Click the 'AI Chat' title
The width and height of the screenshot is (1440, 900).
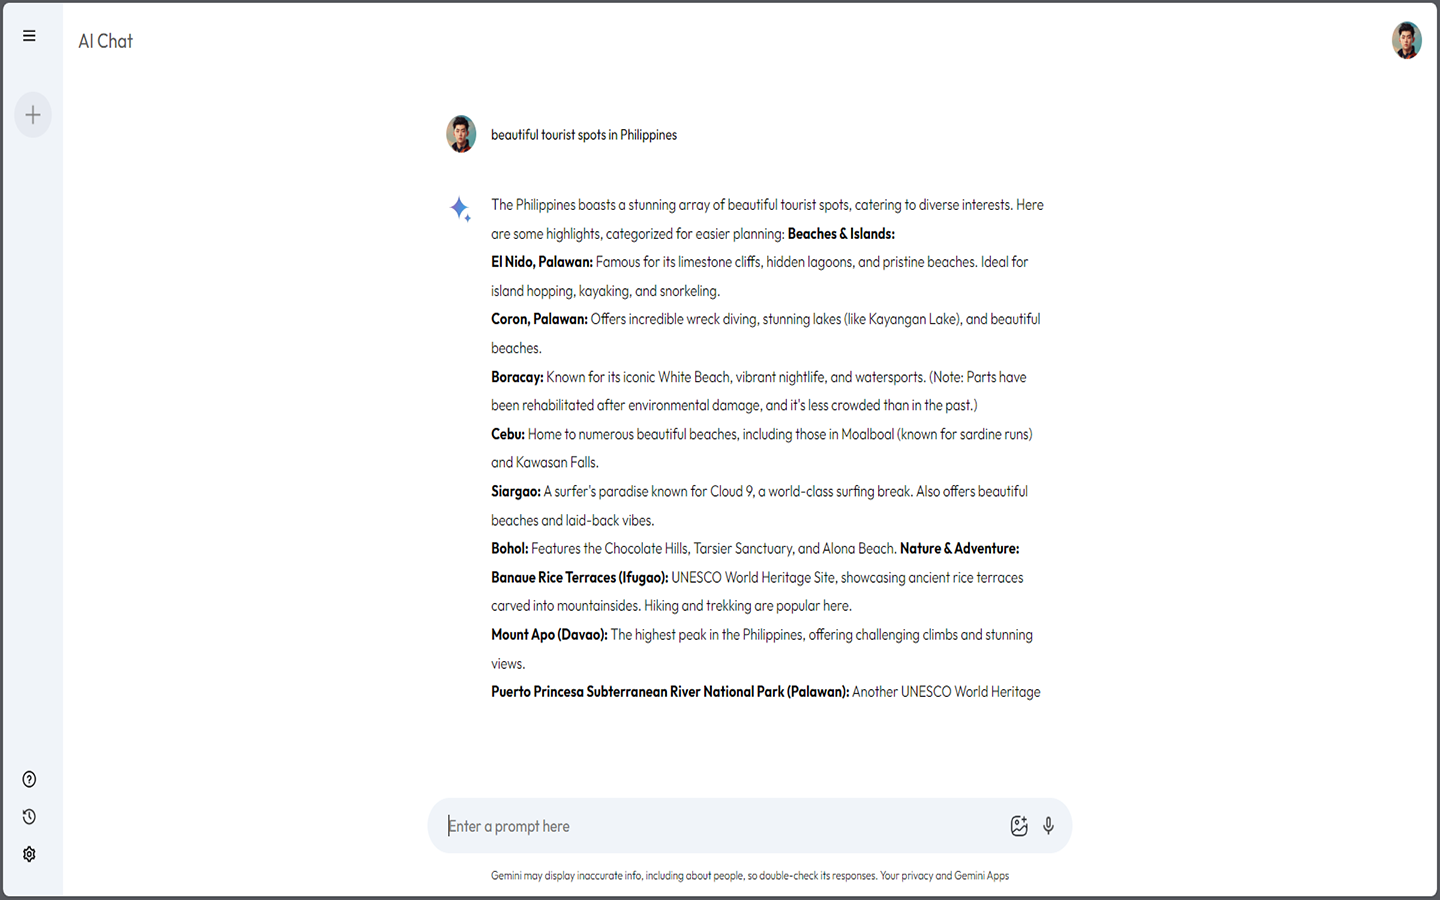(105, 41)
